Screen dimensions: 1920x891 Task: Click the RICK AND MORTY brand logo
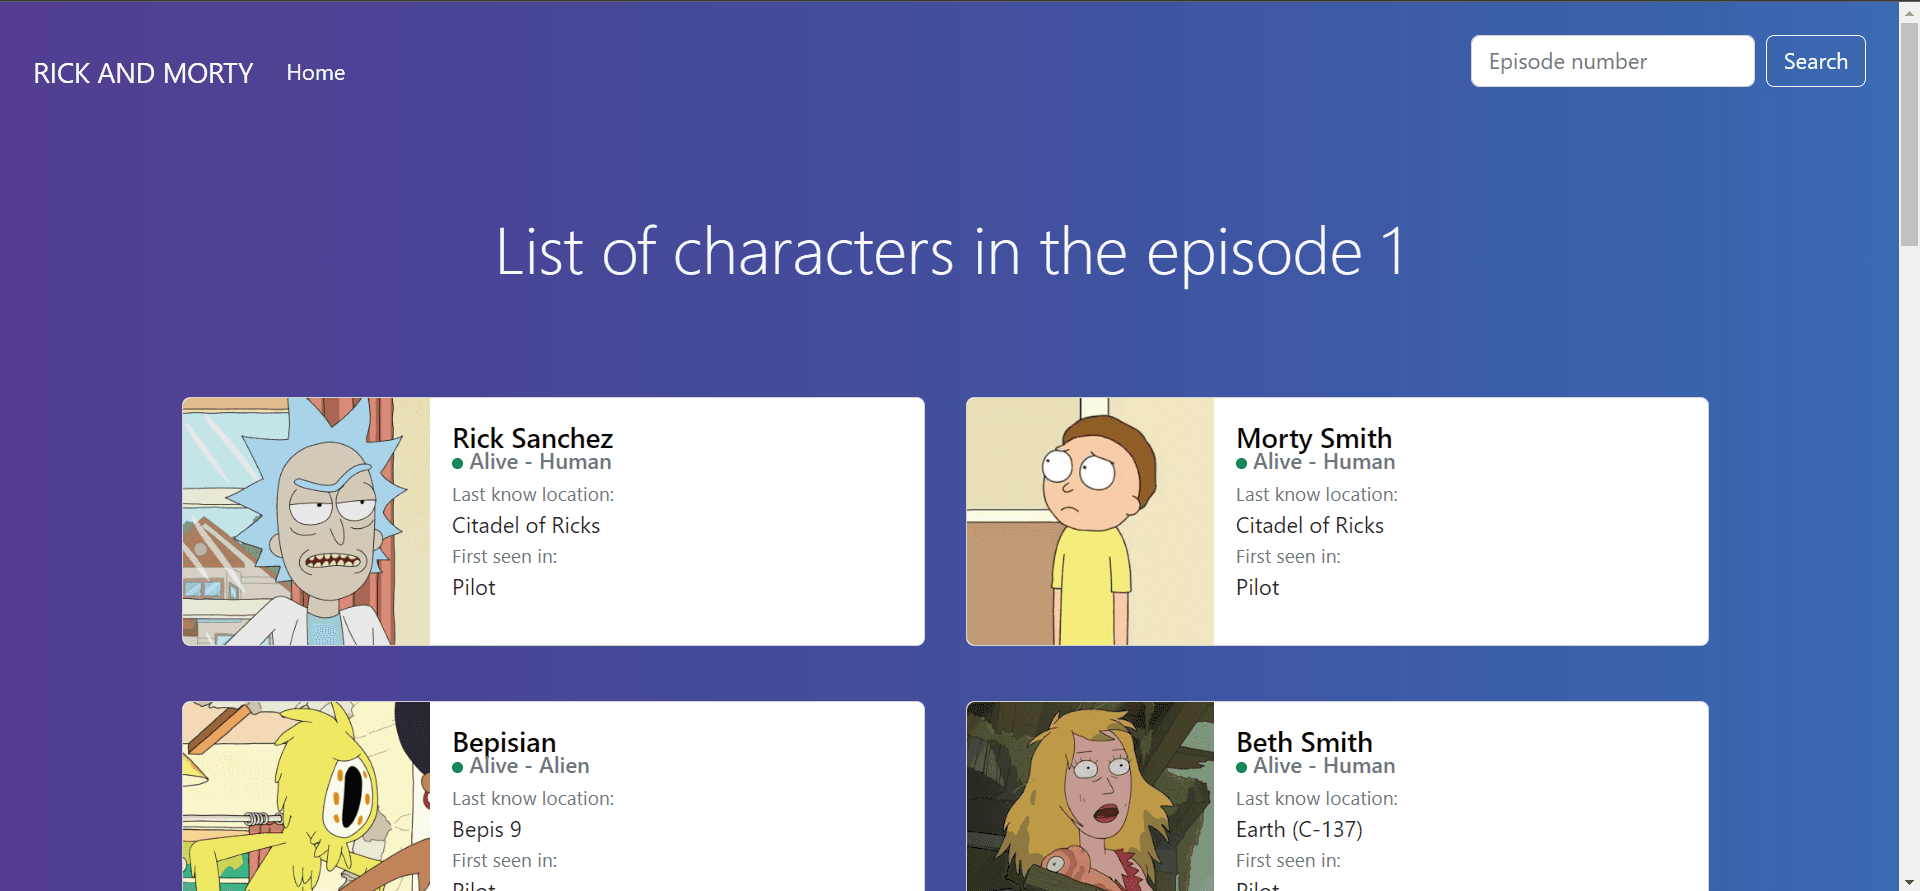click(x=143, y=73)
